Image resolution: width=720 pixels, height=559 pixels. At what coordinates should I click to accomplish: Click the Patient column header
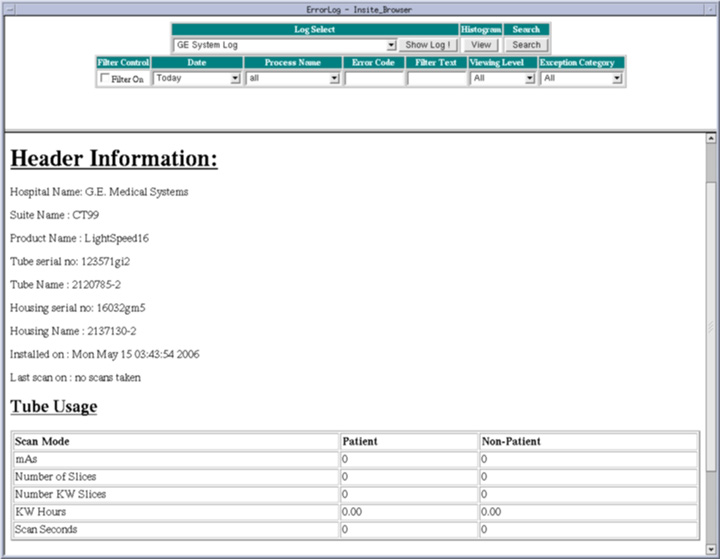coord(360,441)
